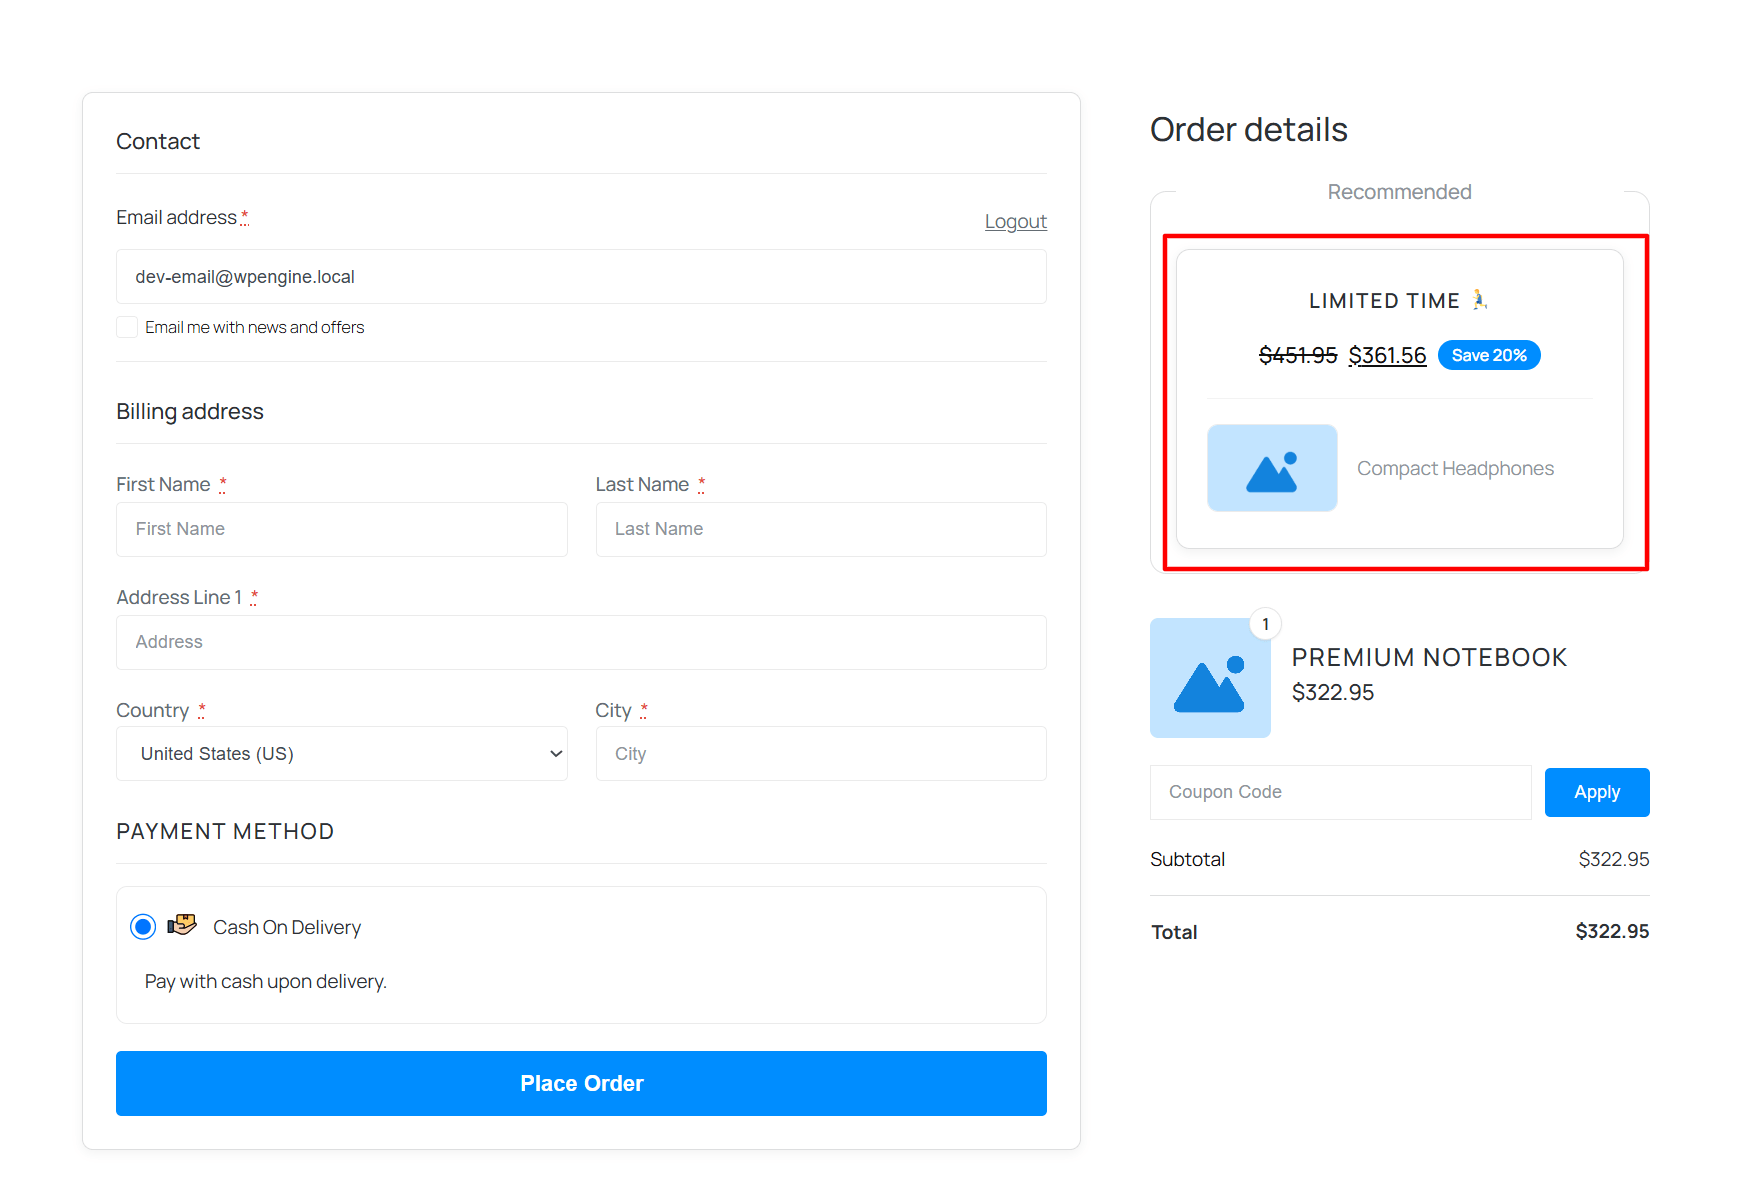The image size is (1739, 1184).
Task: Focus the Email address field
Action: click(581, 277)
